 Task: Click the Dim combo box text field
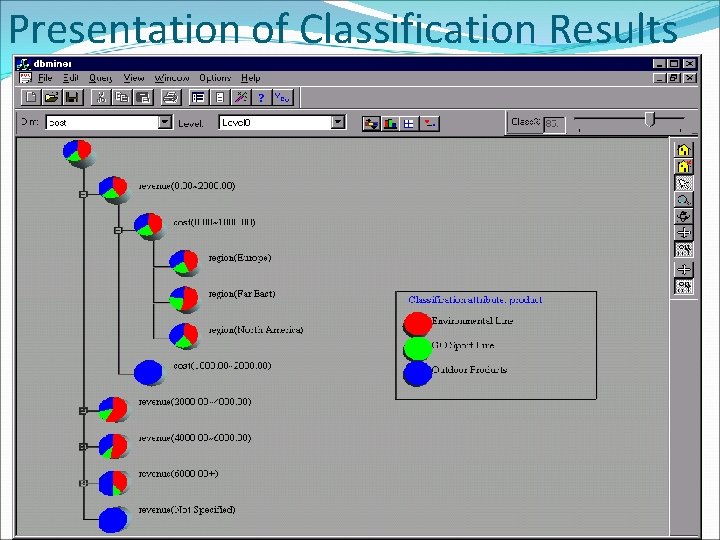[x=102, y=122]
